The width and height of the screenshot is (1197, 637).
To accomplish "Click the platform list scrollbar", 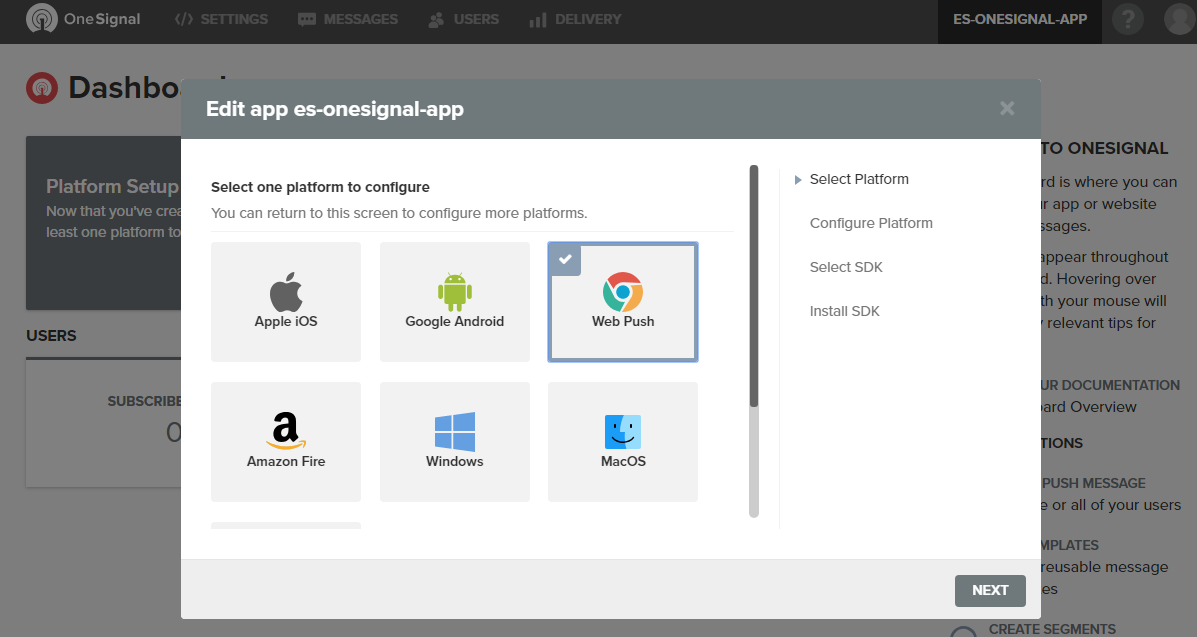I will tap(754, 341).
